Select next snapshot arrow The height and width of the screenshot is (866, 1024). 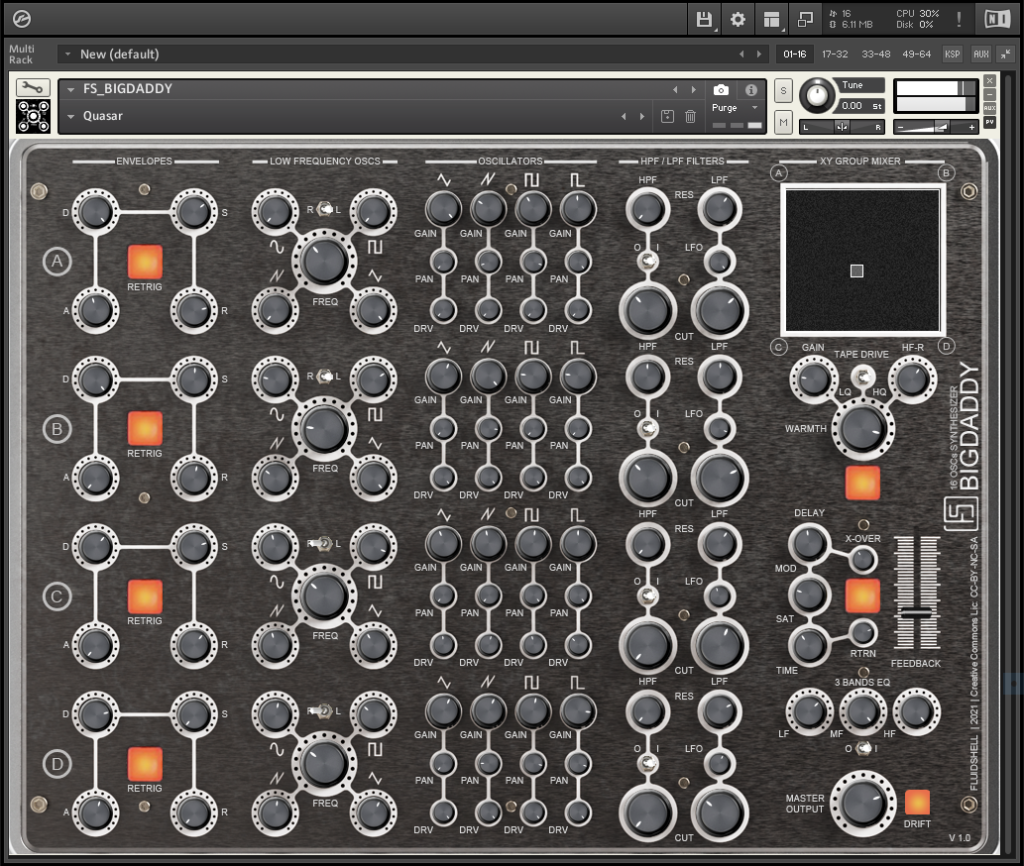point(642,116)
